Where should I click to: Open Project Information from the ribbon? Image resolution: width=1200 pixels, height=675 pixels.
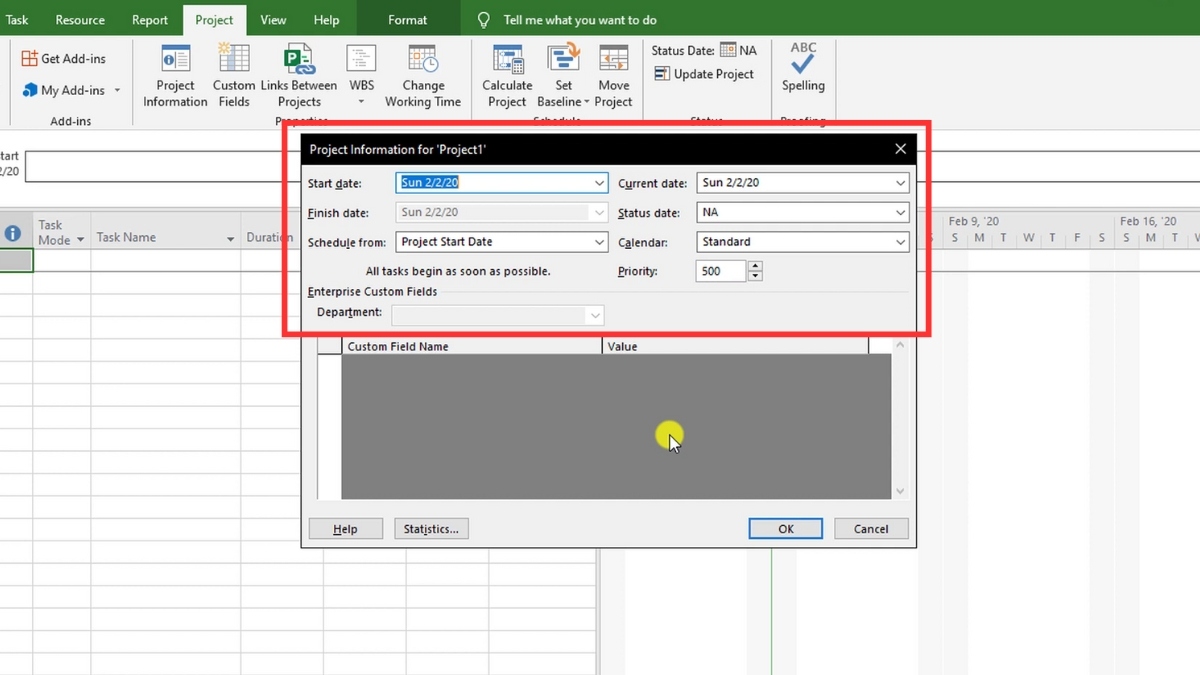[x=175, y=76]
